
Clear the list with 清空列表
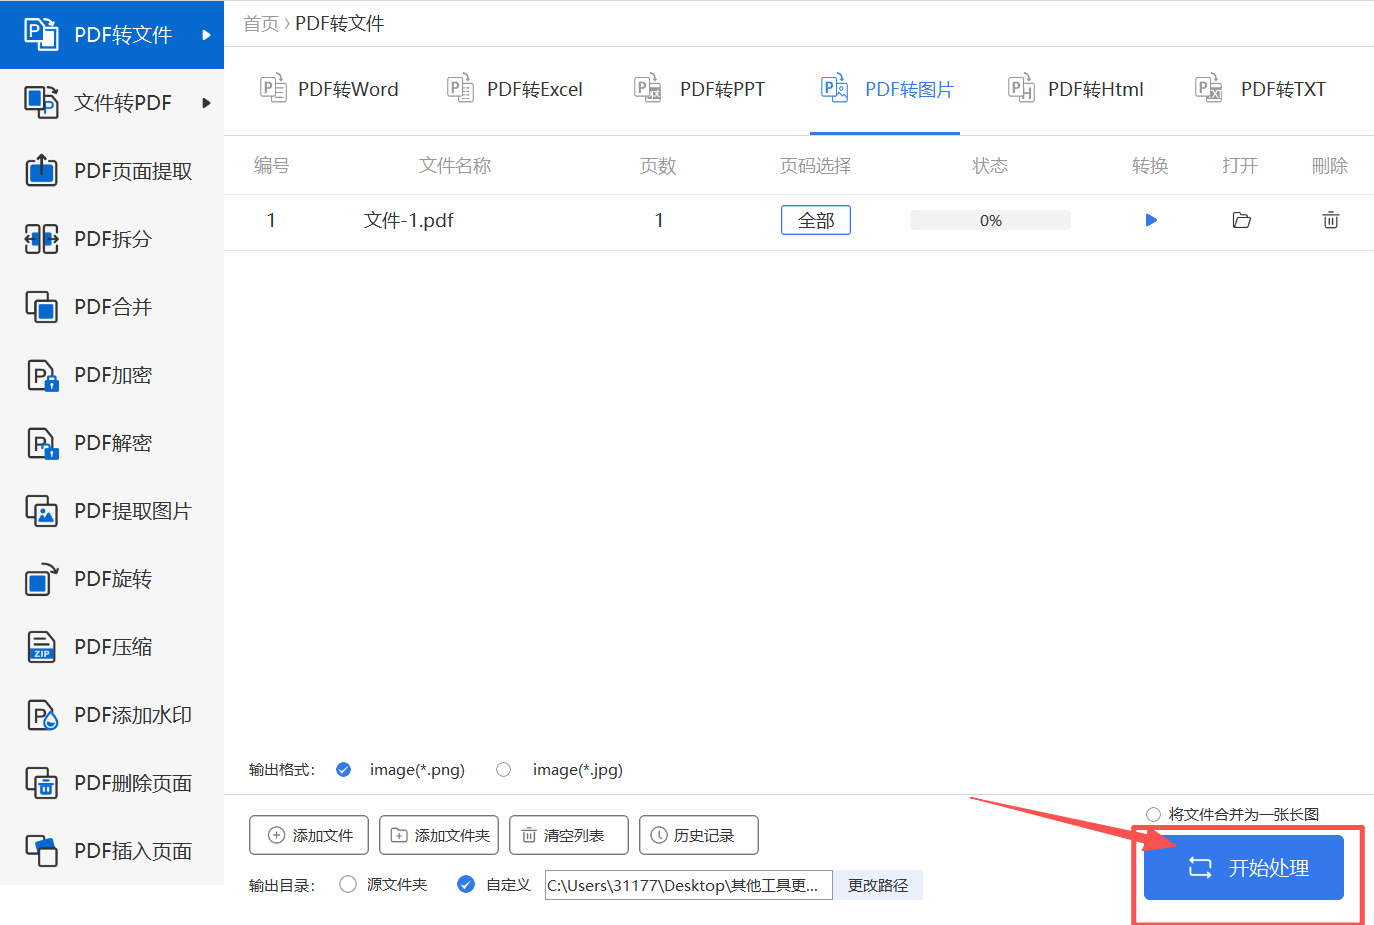(x=569, y=835)
